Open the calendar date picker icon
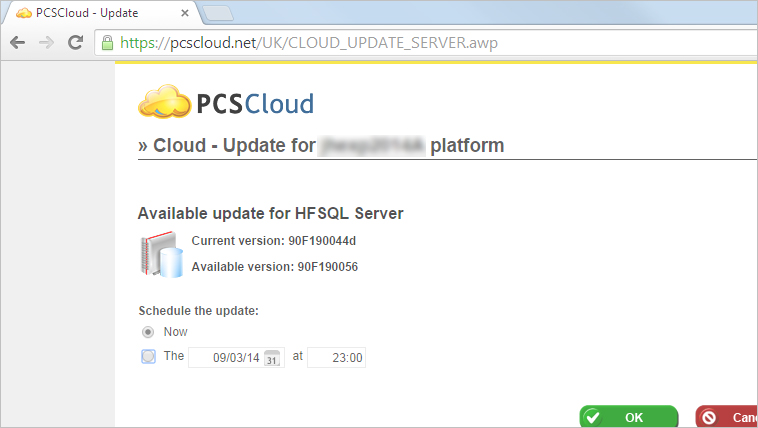This screenshot has height=428, width=758. [x=272, y=358]
